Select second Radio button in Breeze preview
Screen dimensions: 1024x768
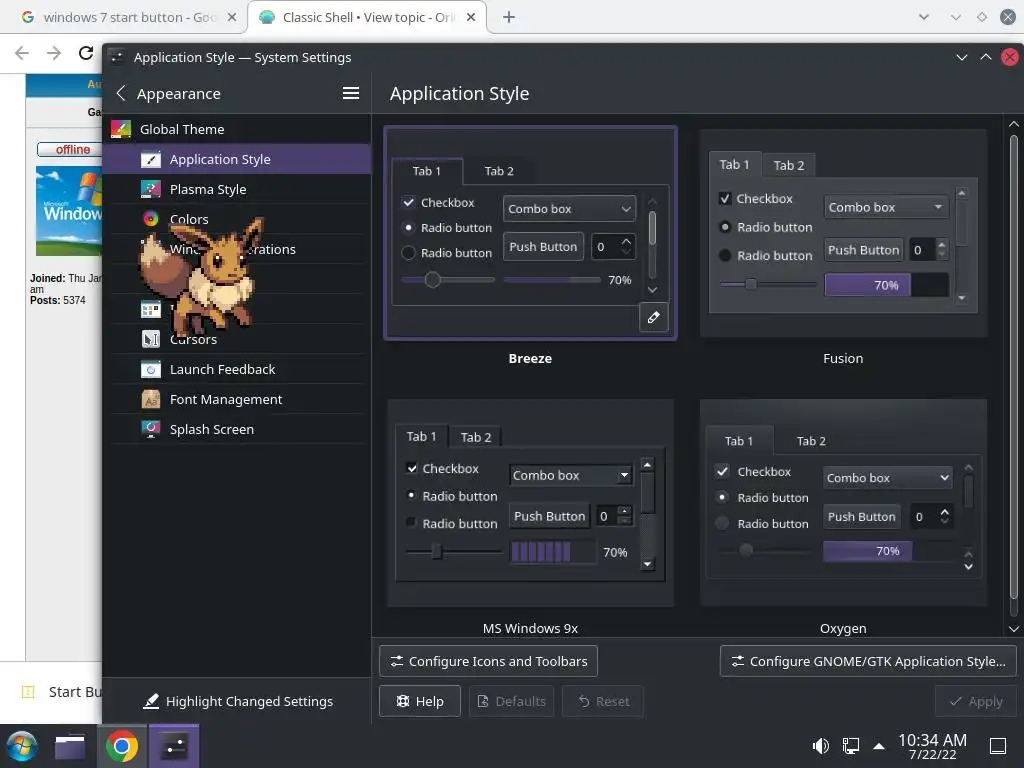click(x=409, y=253)
